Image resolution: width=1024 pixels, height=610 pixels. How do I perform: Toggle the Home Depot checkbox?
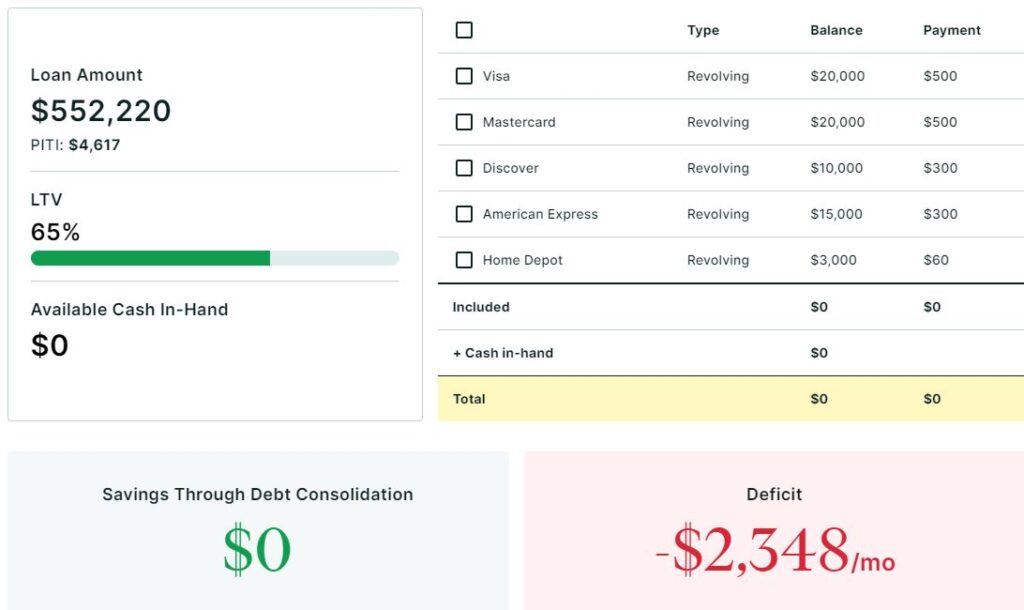pyautogui.click(x=464, y=260)
